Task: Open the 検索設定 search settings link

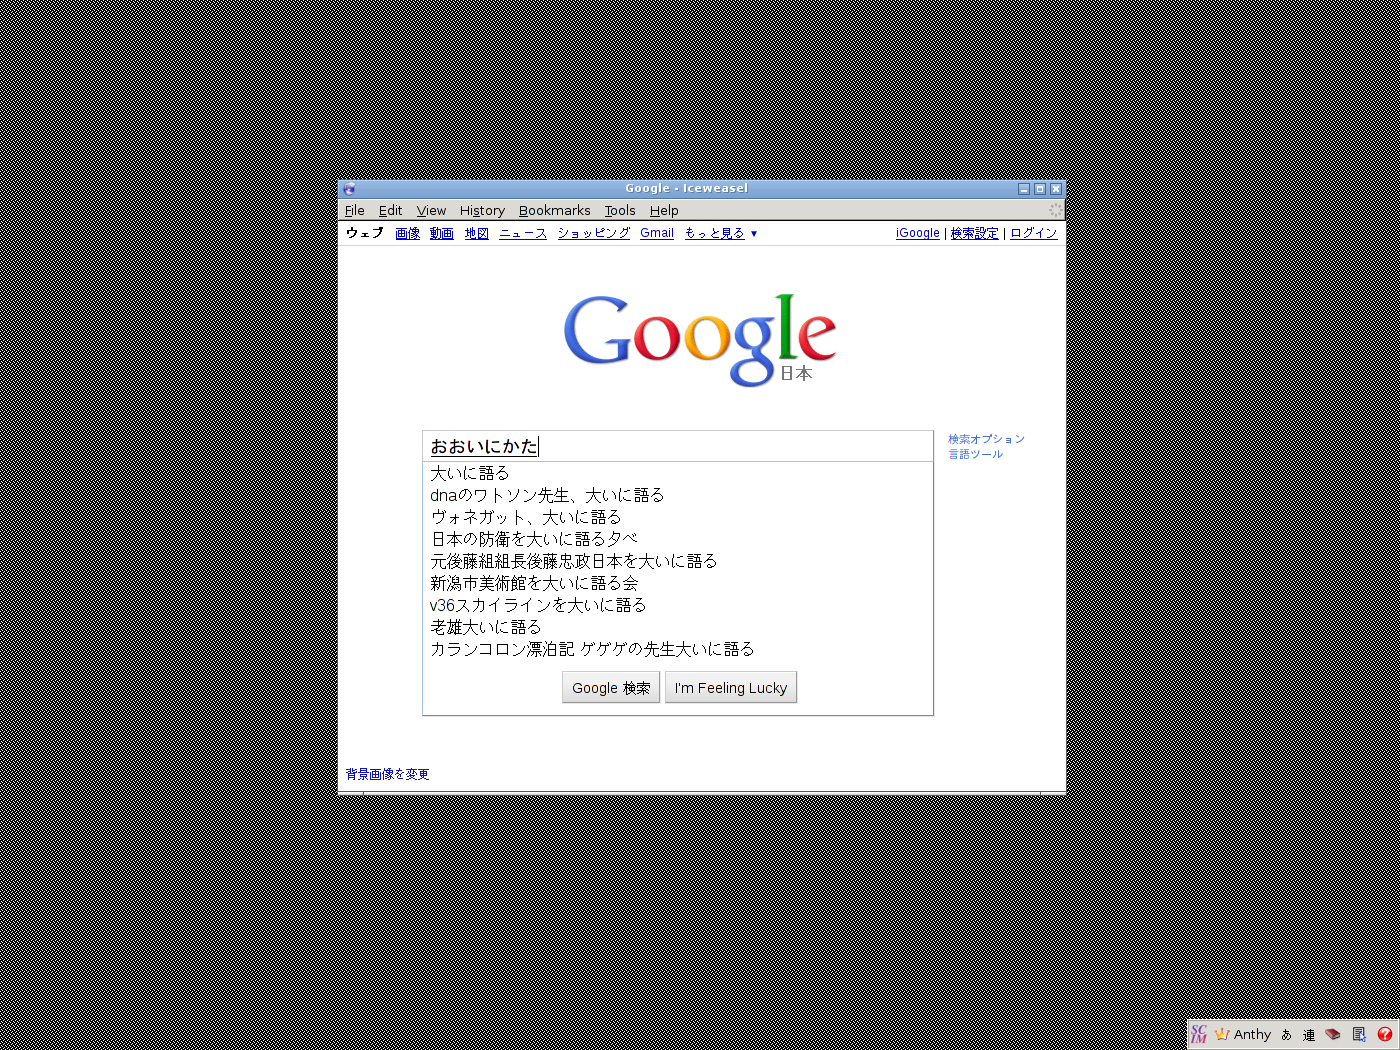Action: click(x=975, y=233)
